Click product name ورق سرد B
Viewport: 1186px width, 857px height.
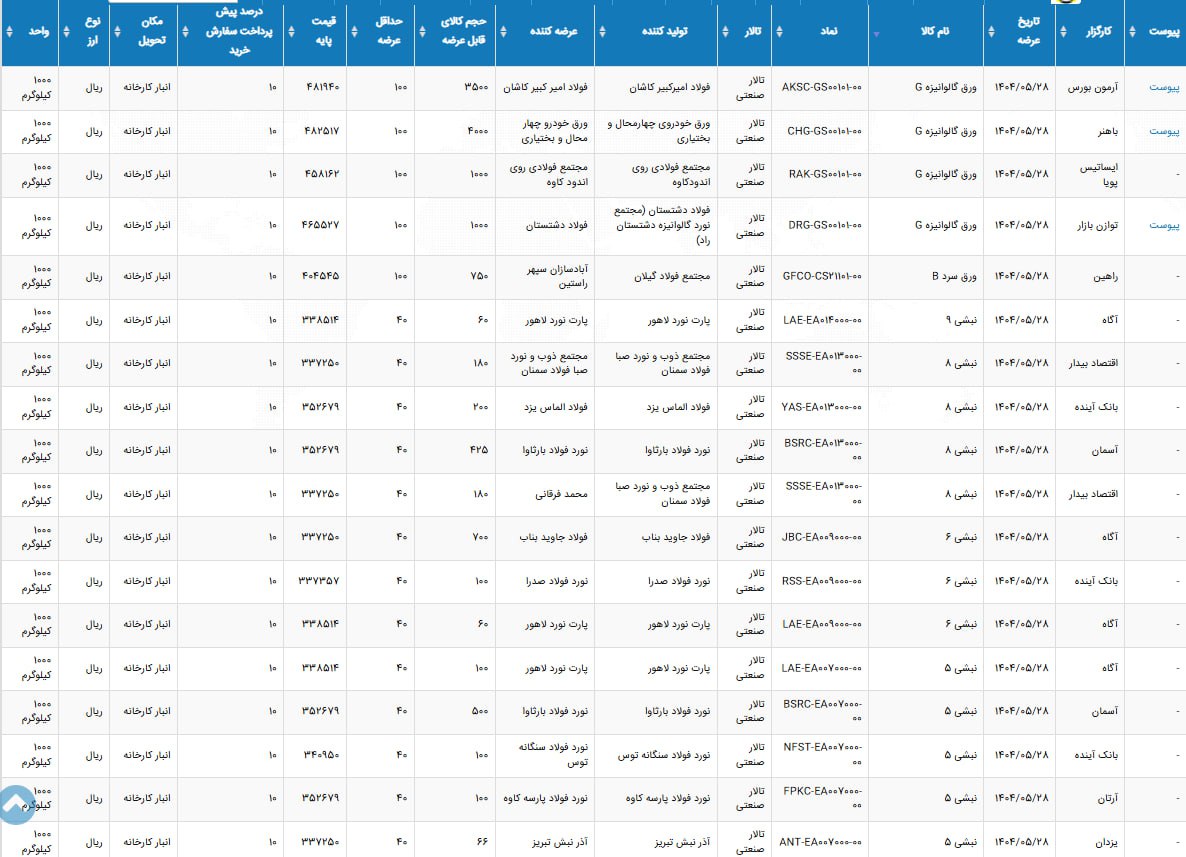click(954, 277)
